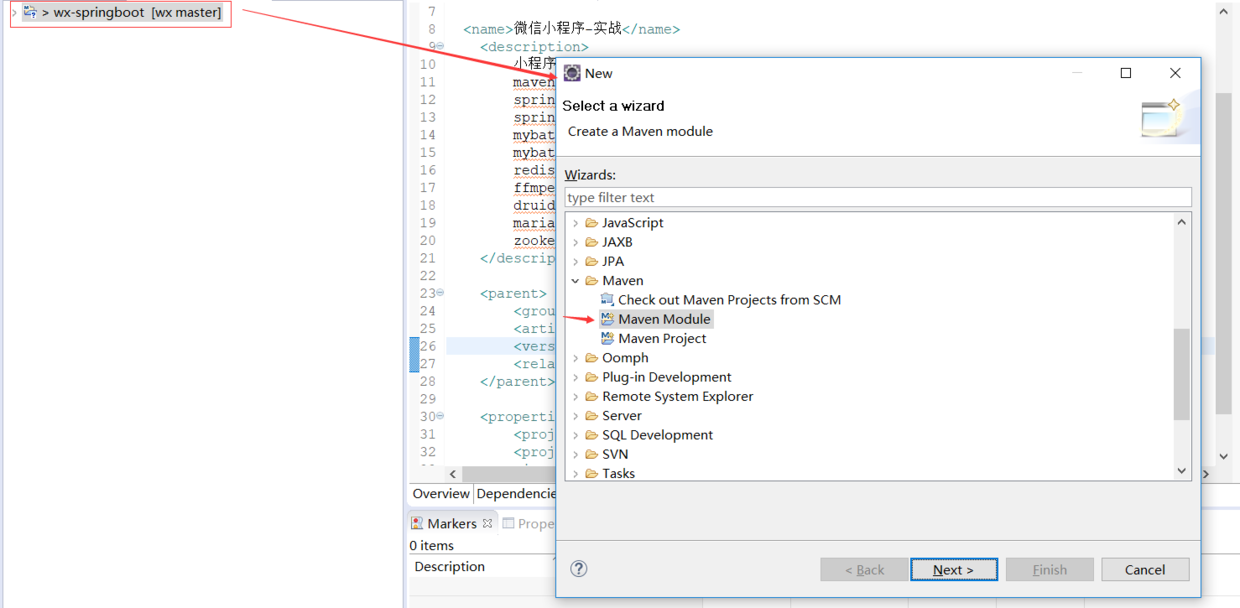Click the JAXB folder icon
This screenshot has width=1240, height=608.
pyautogui.click(x=592, y=242)
